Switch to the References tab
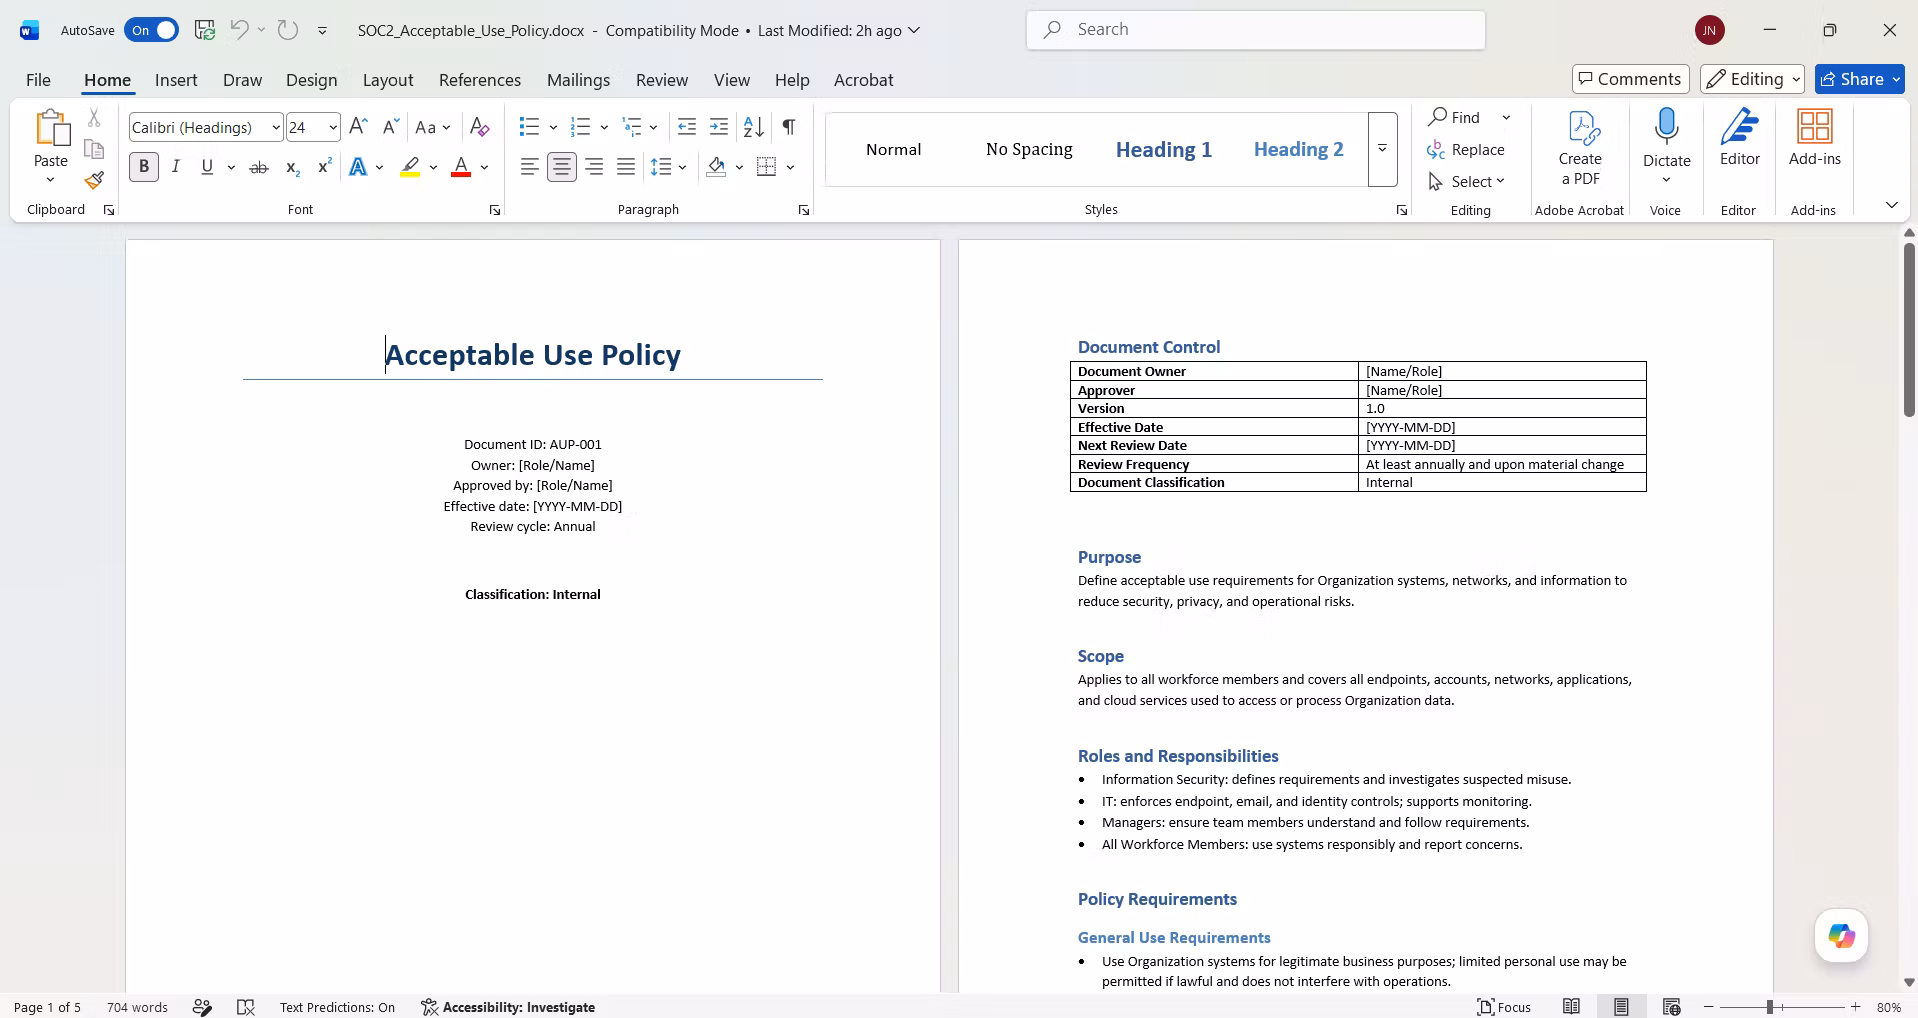The width and height of the screenshot is (1918, 1018). pyautogui.click(x=480, y=80)
